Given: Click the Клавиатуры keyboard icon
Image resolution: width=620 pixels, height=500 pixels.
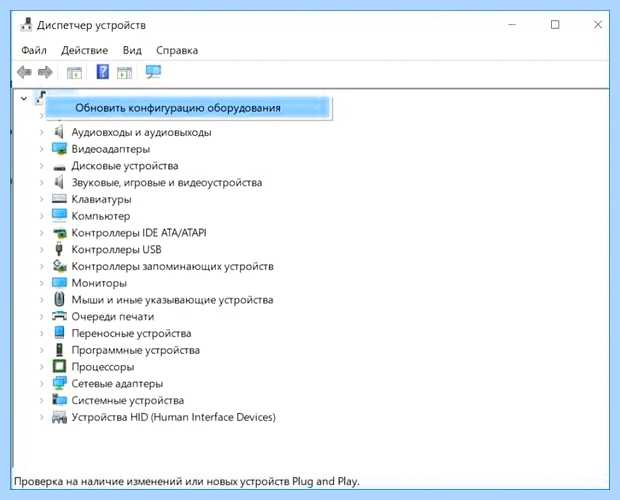Looking at the screenshot, I should 59,198.
